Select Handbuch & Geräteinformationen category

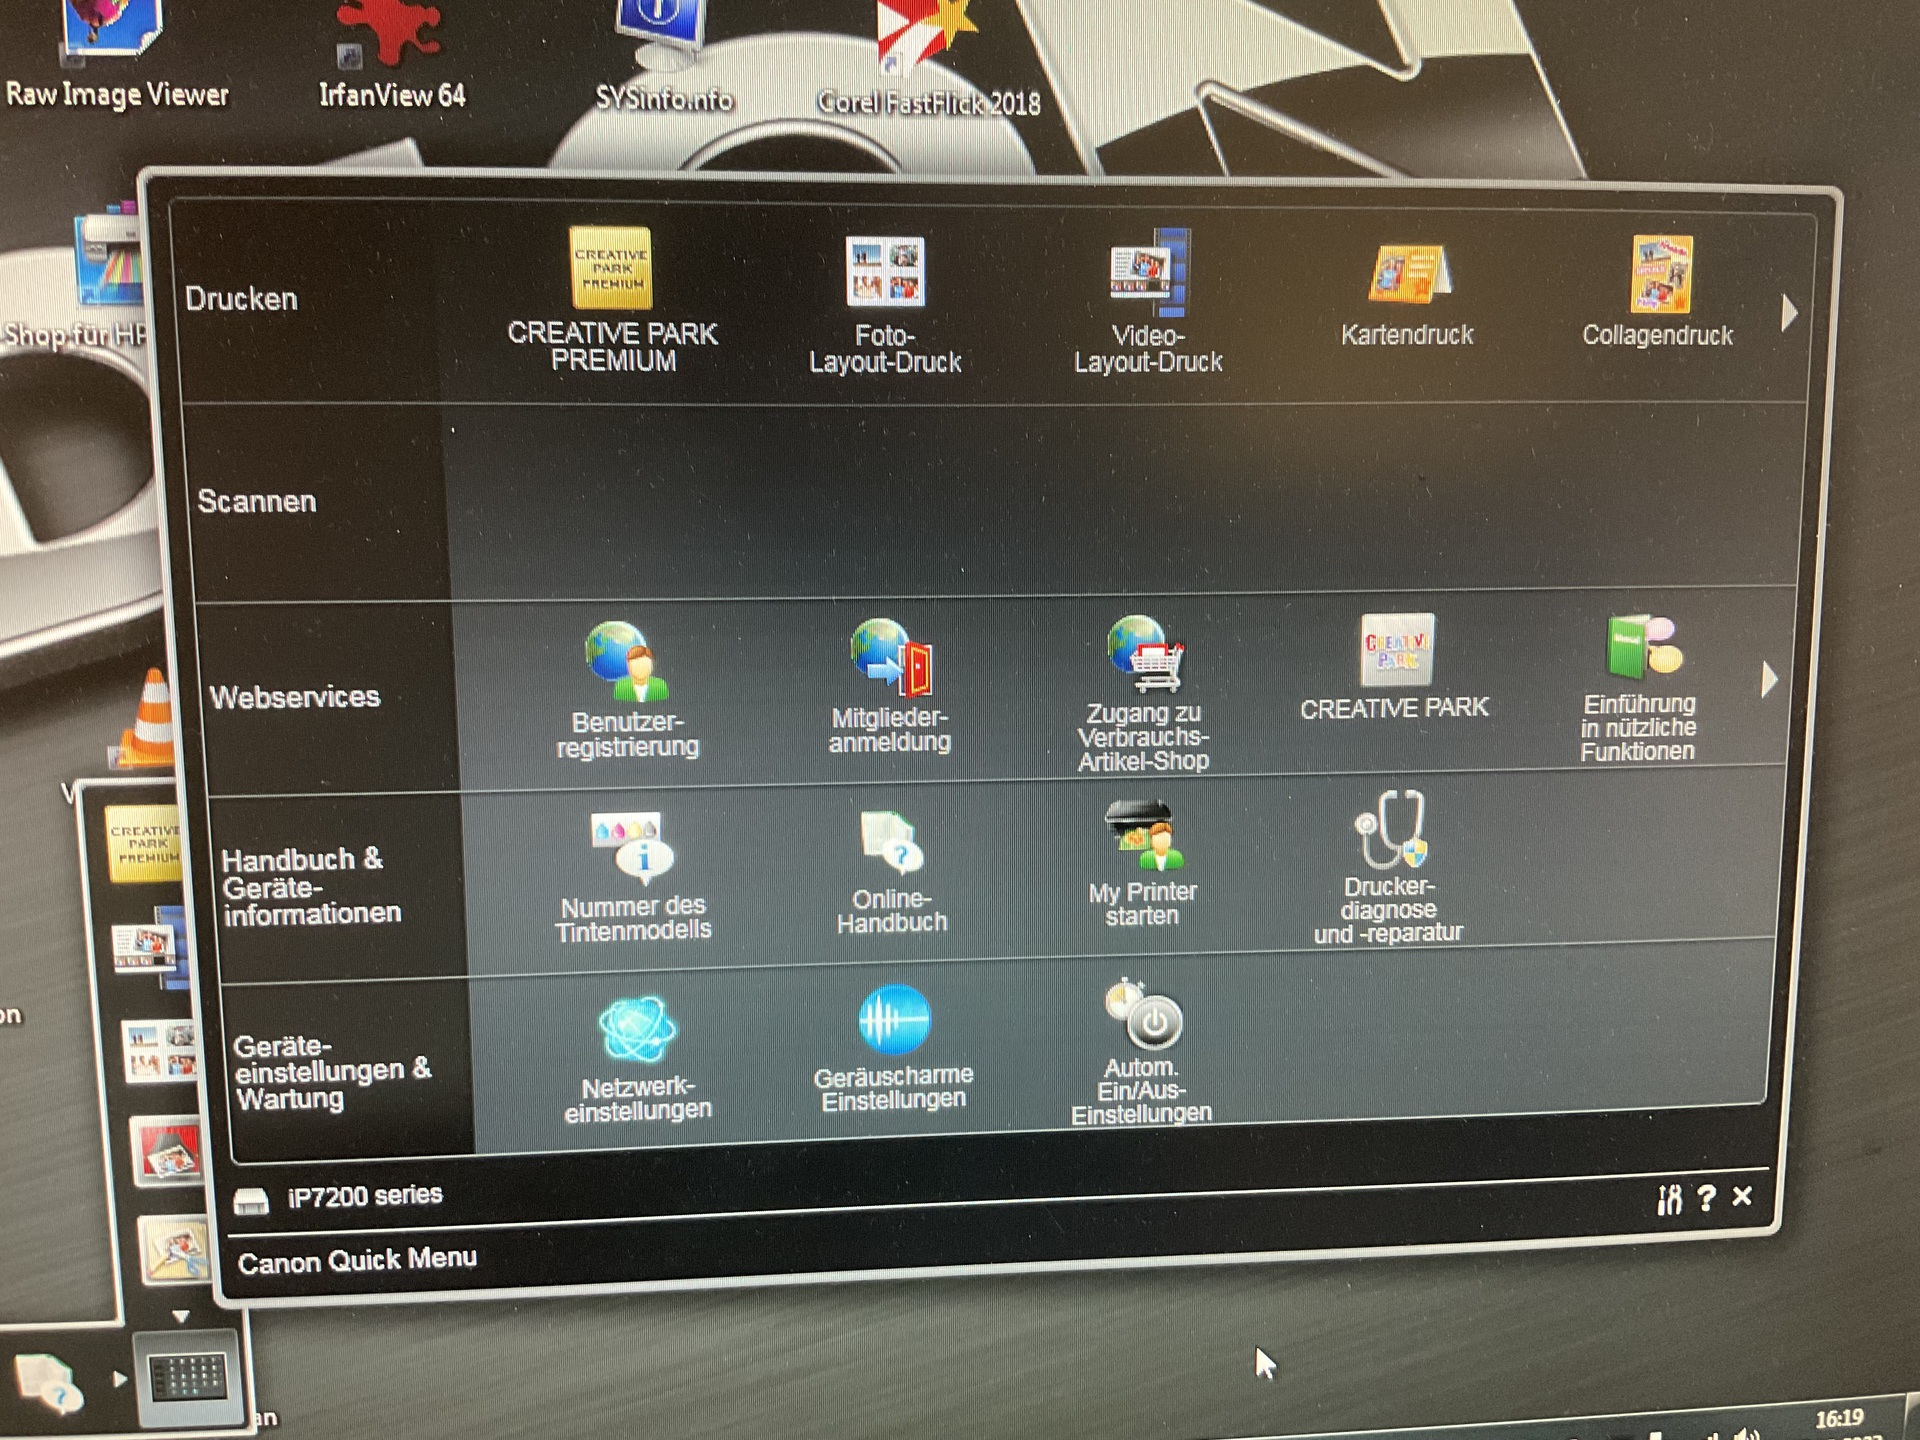pyautogui.click(x=310, y=886)
